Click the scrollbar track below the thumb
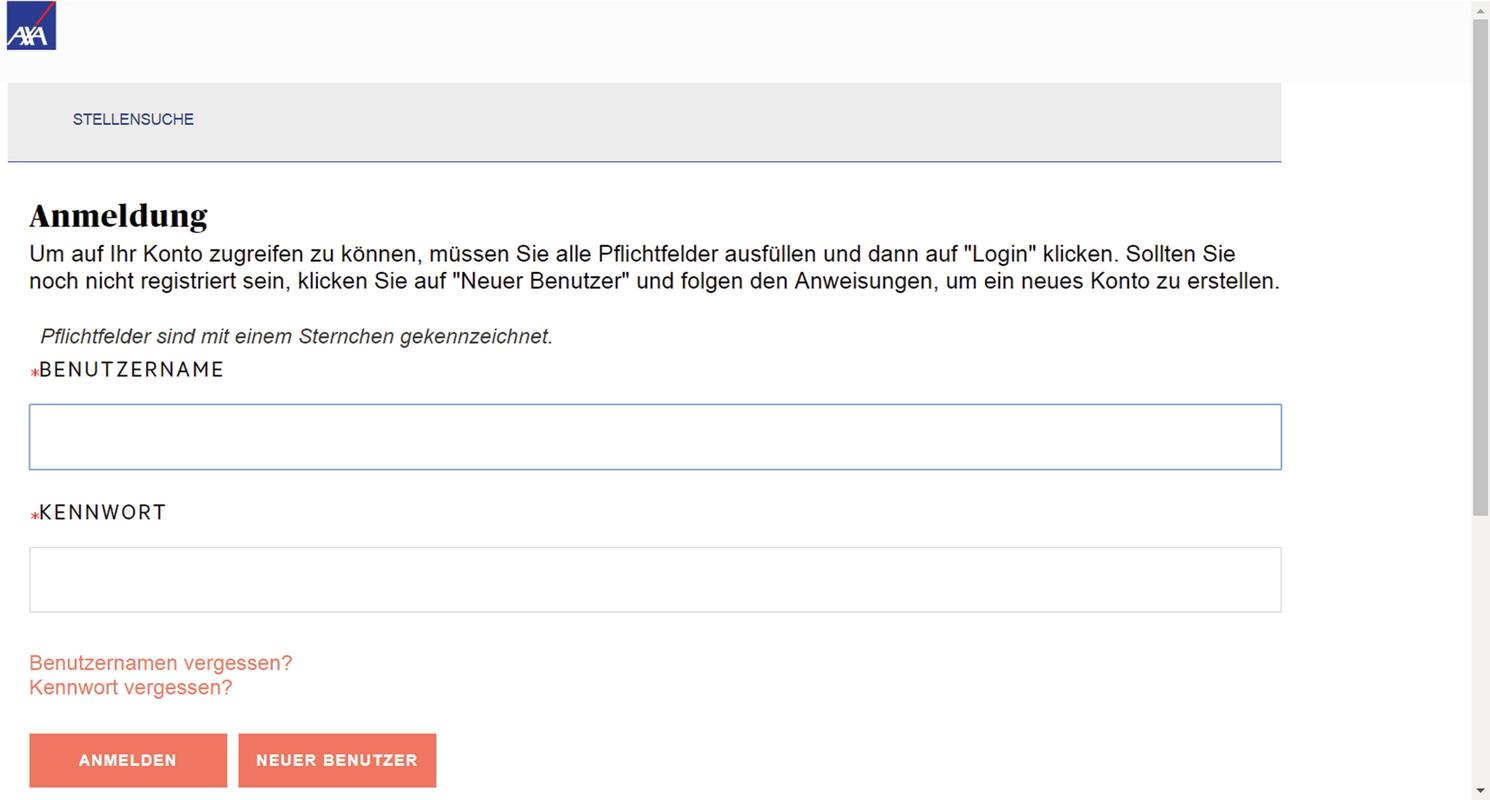 pos(1481,650)
